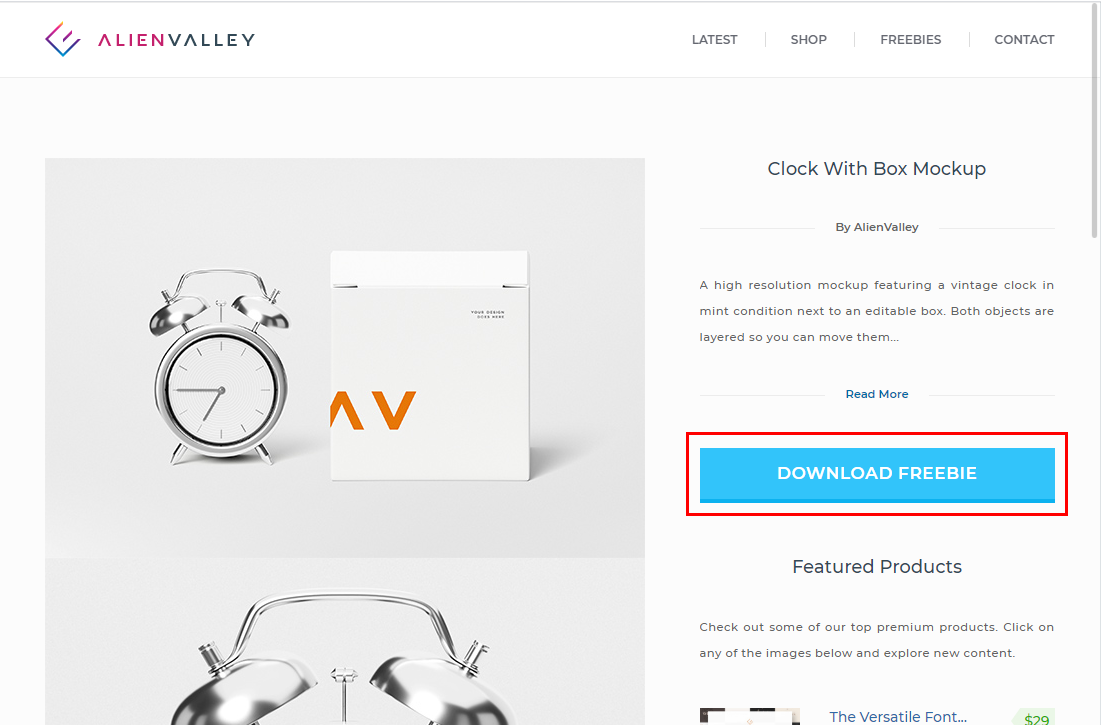Click the page's vertical scrollbar thumb
The image size is (1101, 725).
(1095, 119)
